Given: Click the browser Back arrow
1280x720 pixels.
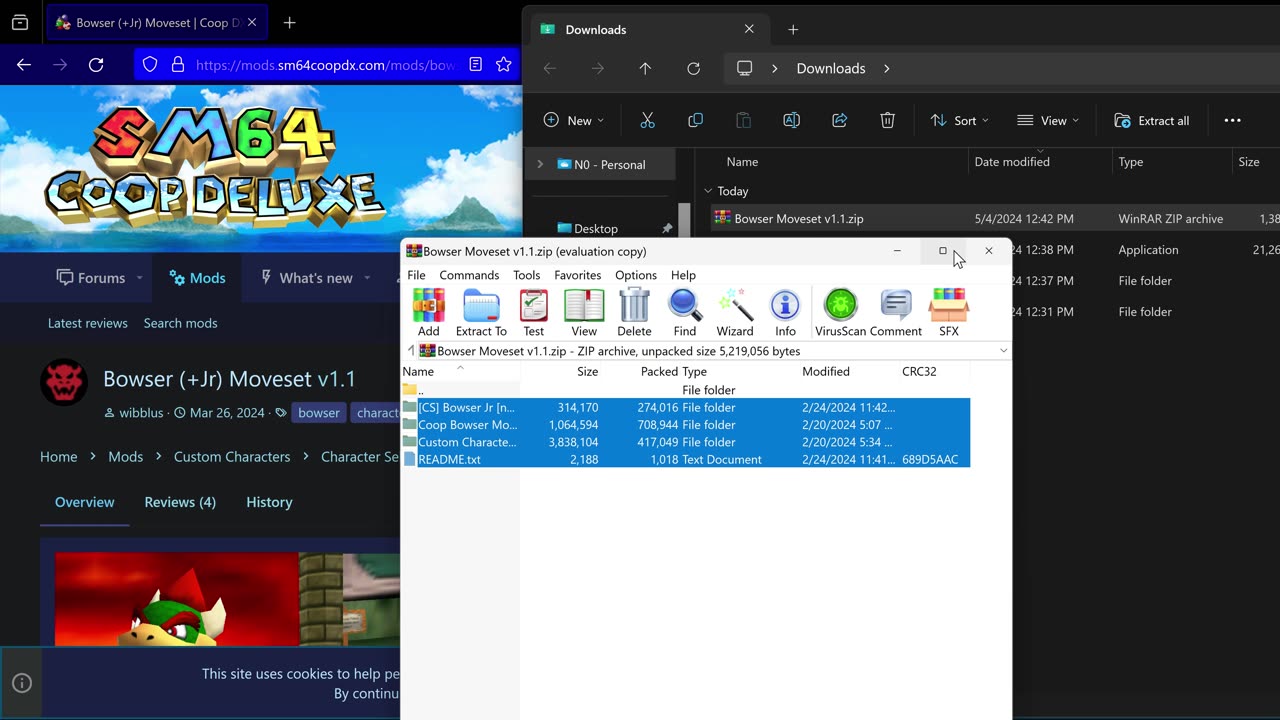Looking at the screenshot, I should 24,64.
